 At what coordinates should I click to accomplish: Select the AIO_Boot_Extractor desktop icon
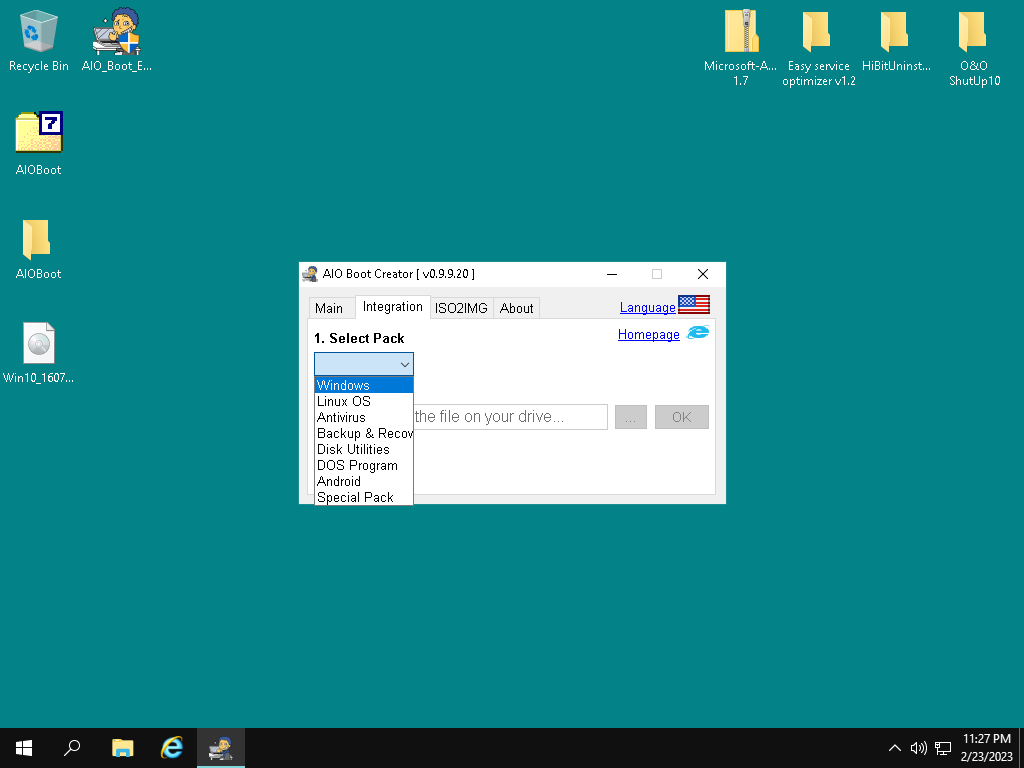click(116, 40)
